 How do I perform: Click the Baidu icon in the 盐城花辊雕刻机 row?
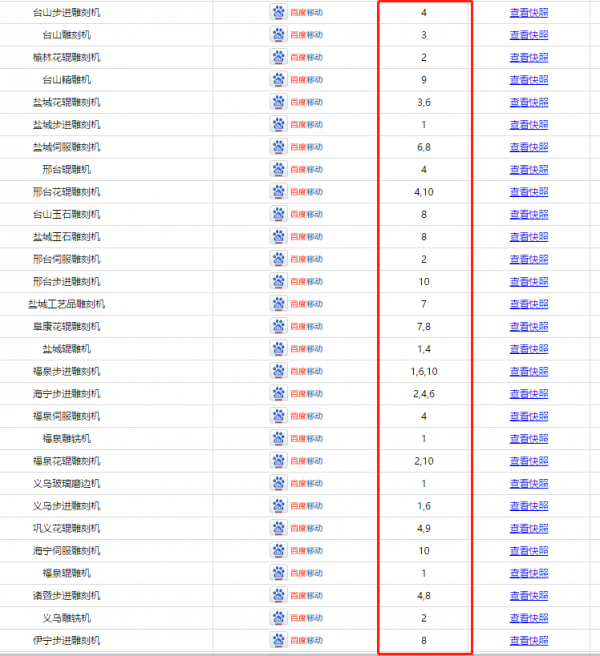[x=278, y=102]
